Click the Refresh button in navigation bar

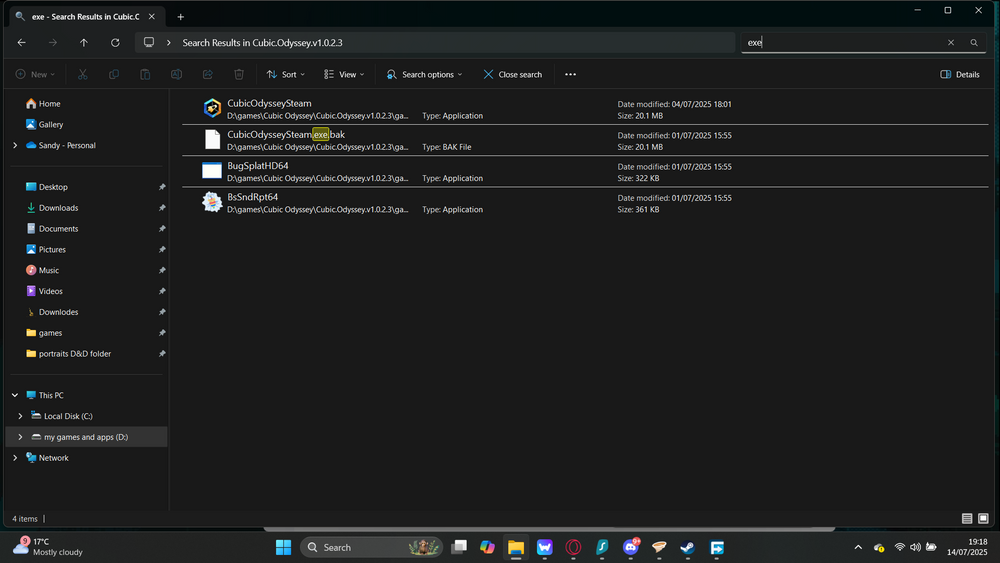tap(115, 43)
